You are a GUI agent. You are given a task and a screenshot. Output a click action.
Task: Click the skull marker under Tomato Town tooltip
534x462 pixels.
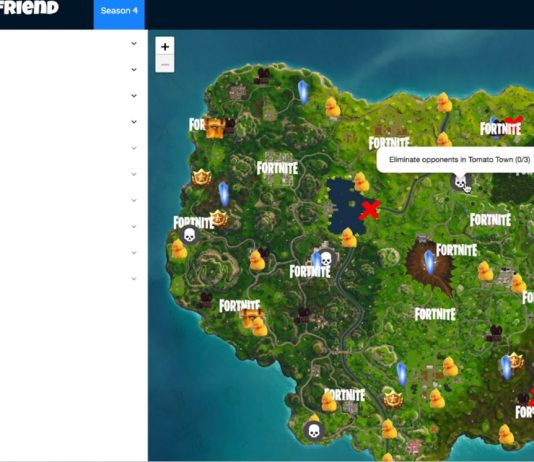[x=460, y=182]
